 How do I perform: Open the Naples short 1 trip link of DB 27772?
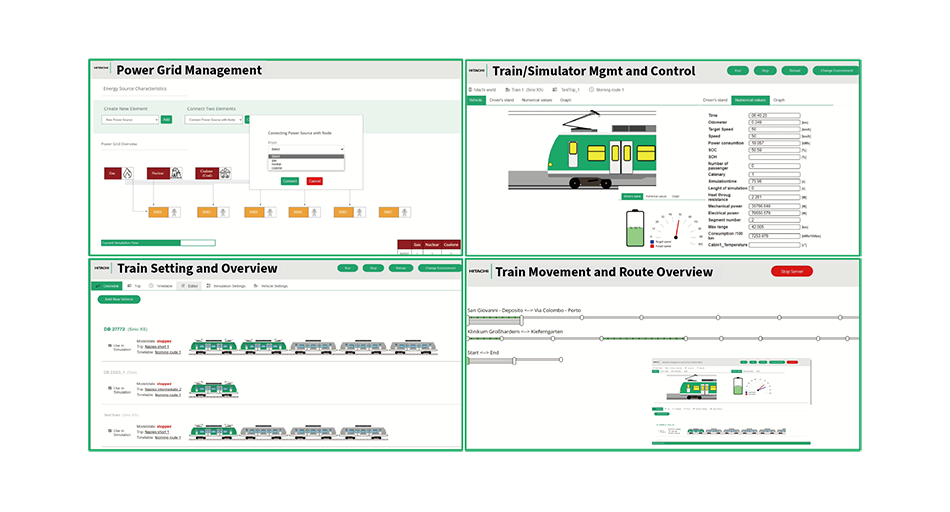(157, 347)
